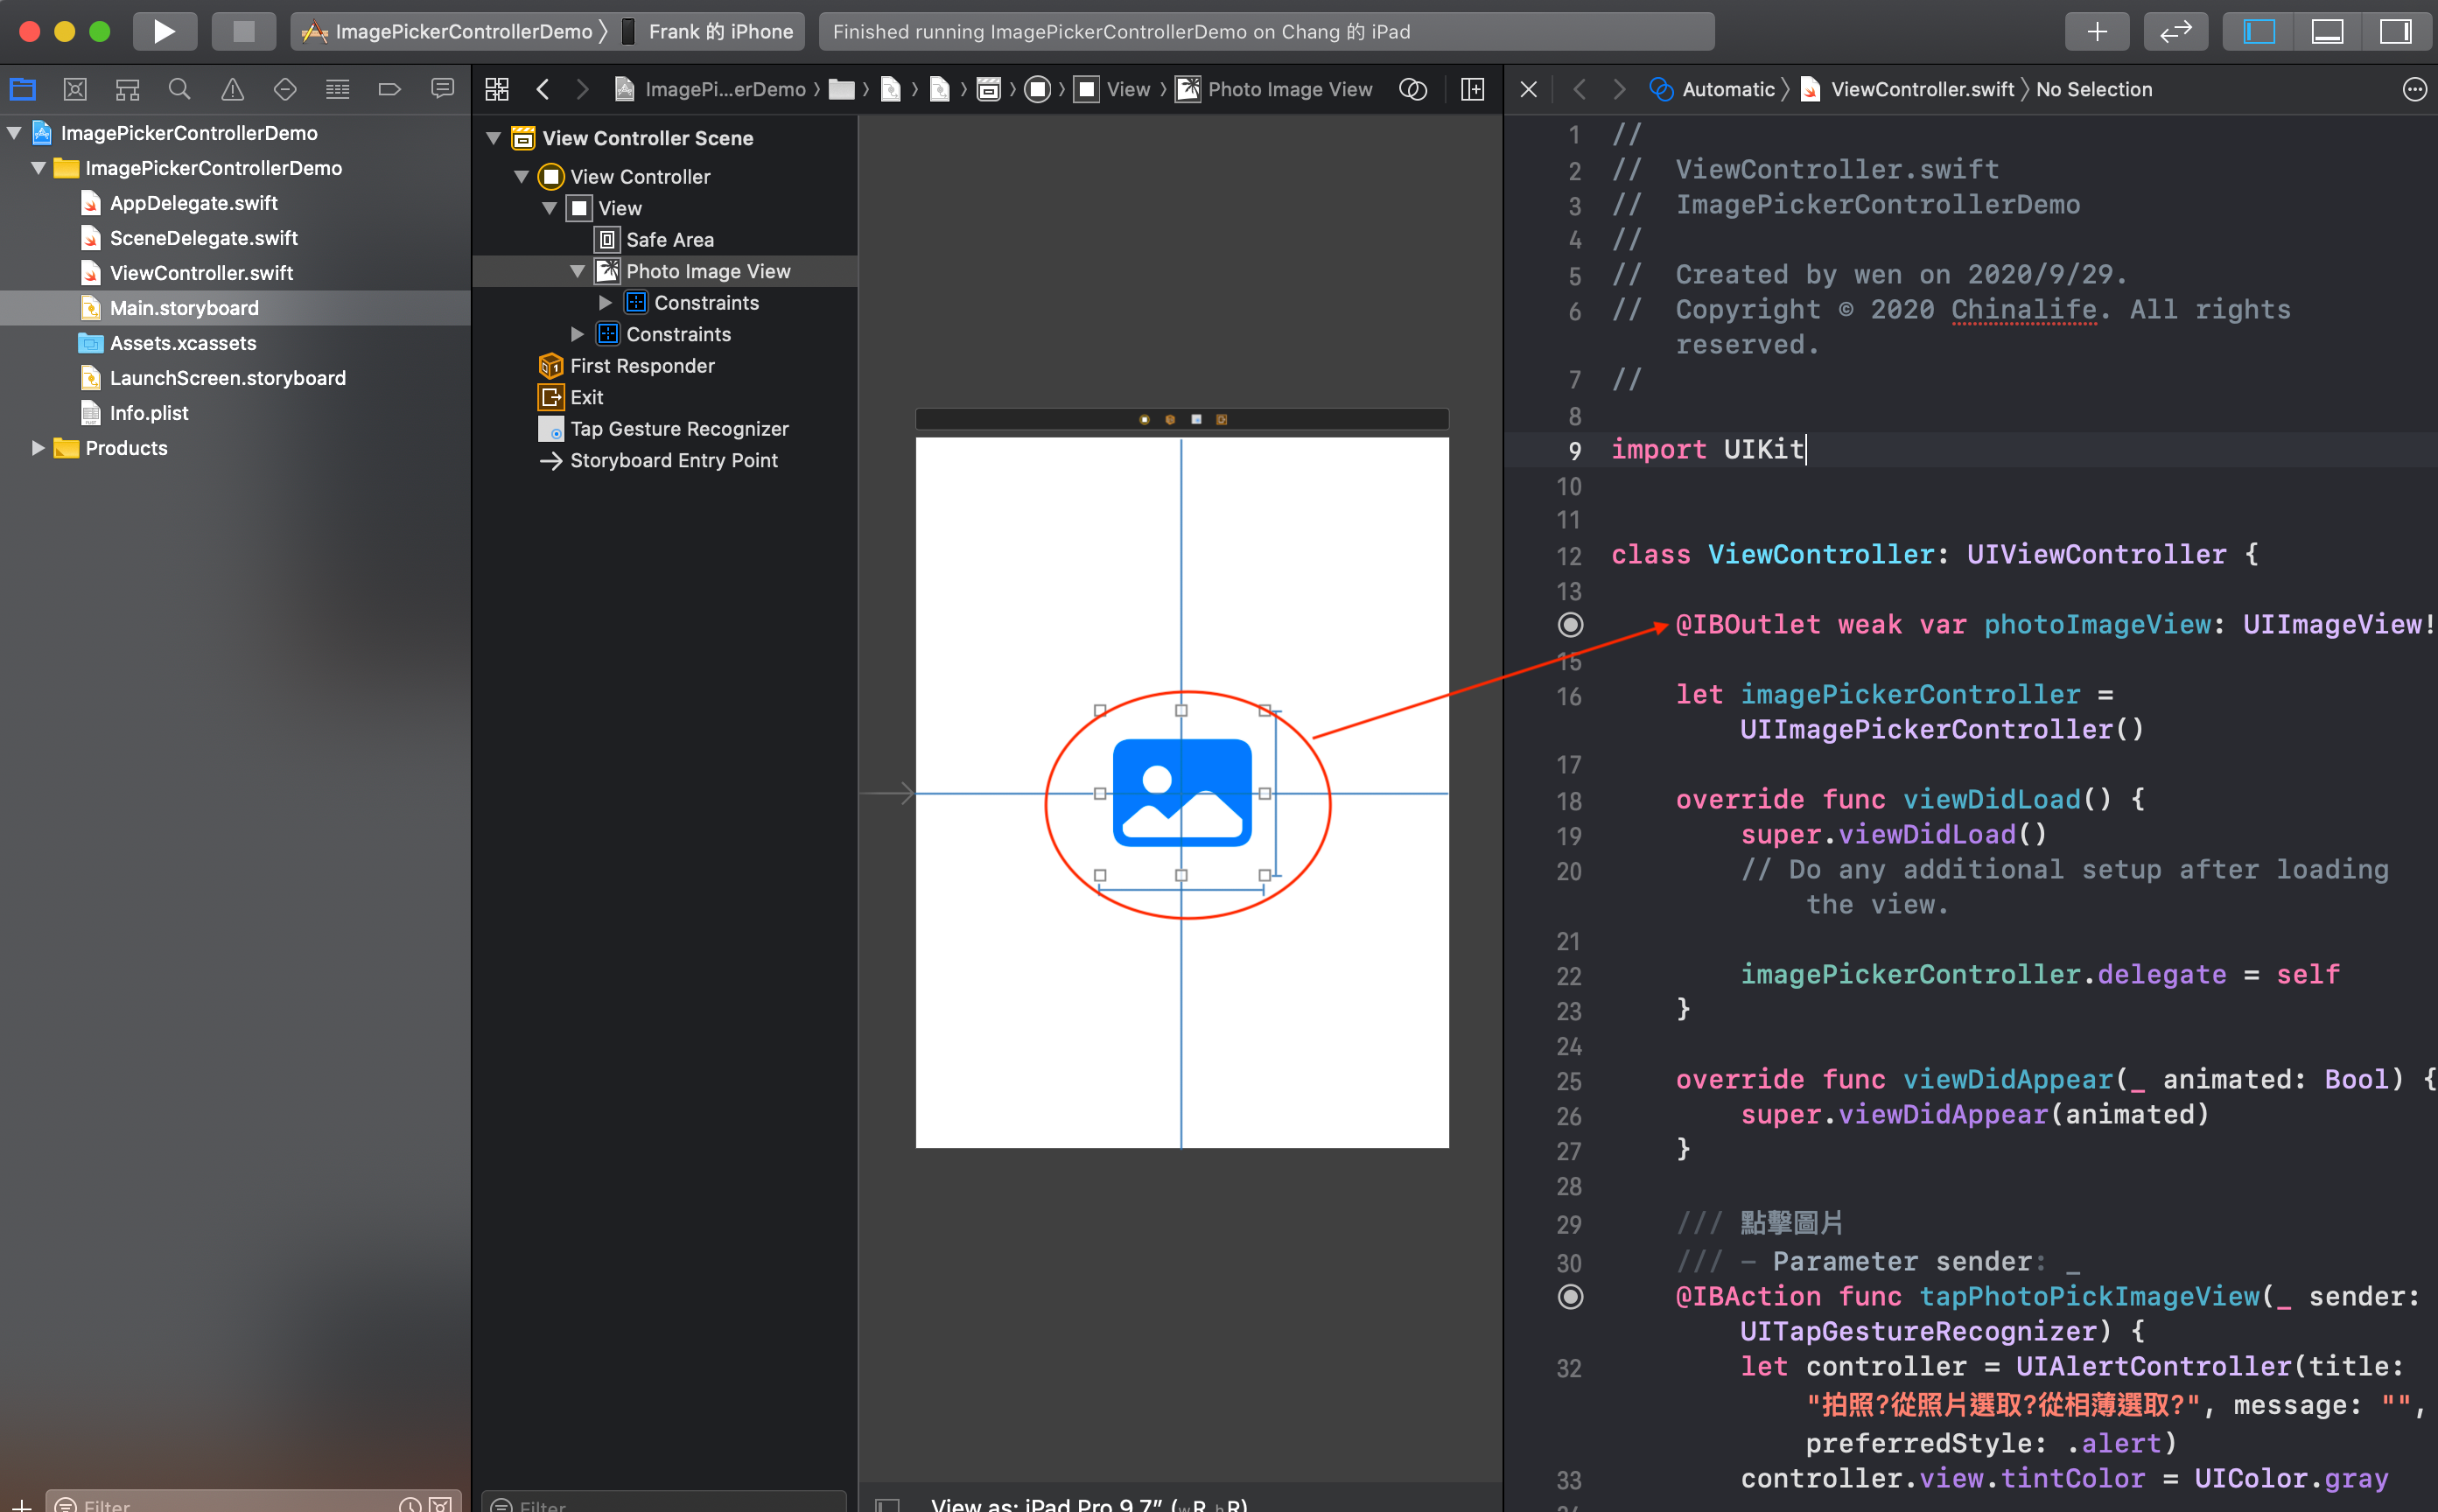
Task: Open the Issue navigator warning icon
Action: point(232,89)
